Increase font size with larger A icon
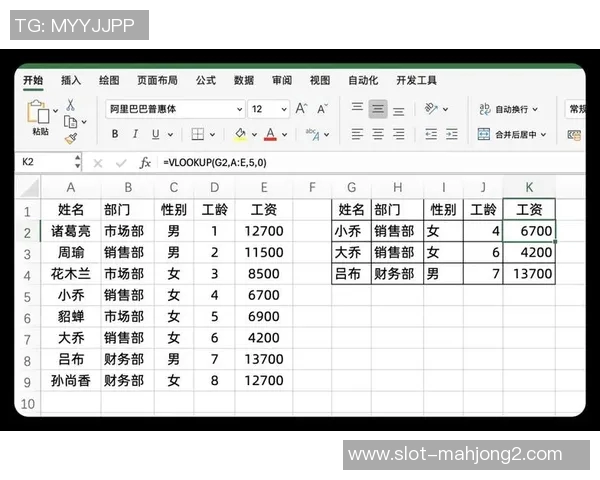This screenshot has height=480, width=600. pos(301,109)
